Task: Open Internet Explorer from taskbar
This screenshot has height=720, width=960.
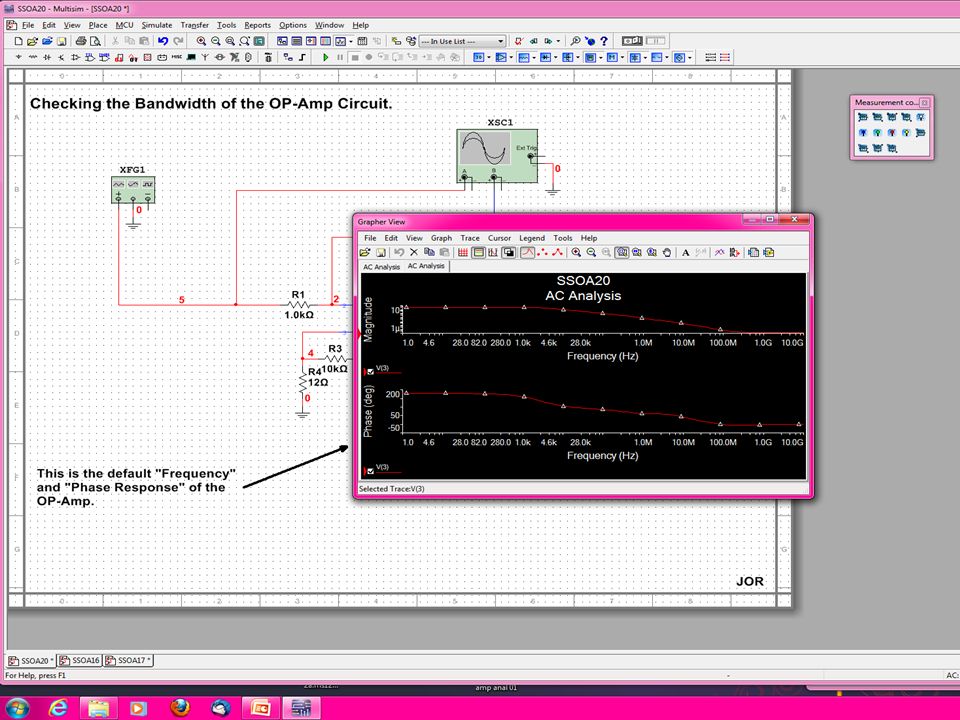Action: (58, 708)
